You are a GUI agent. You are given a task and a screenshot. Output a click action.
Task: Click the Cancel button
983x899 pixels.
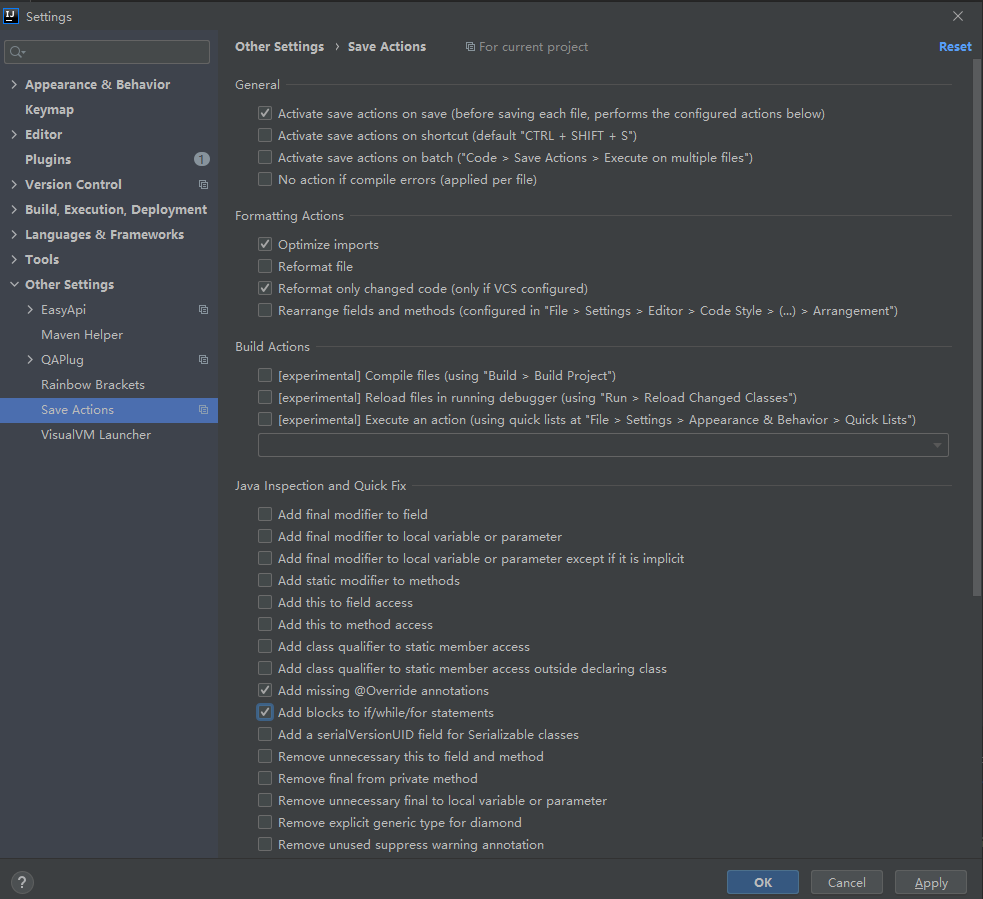coord(846,882)
